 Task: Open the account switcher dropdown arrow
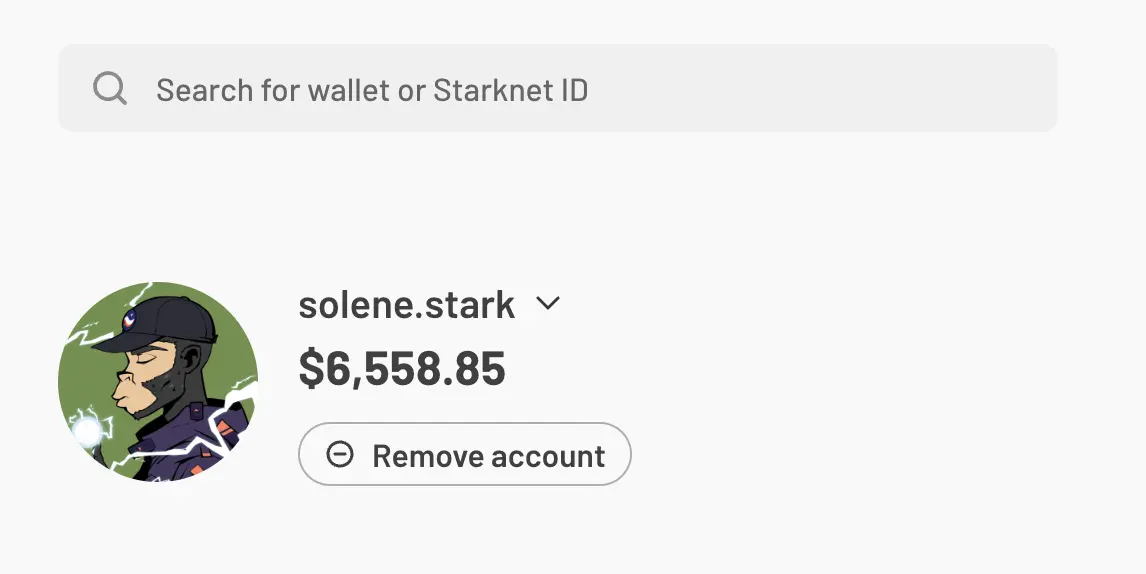coord(547,303)
